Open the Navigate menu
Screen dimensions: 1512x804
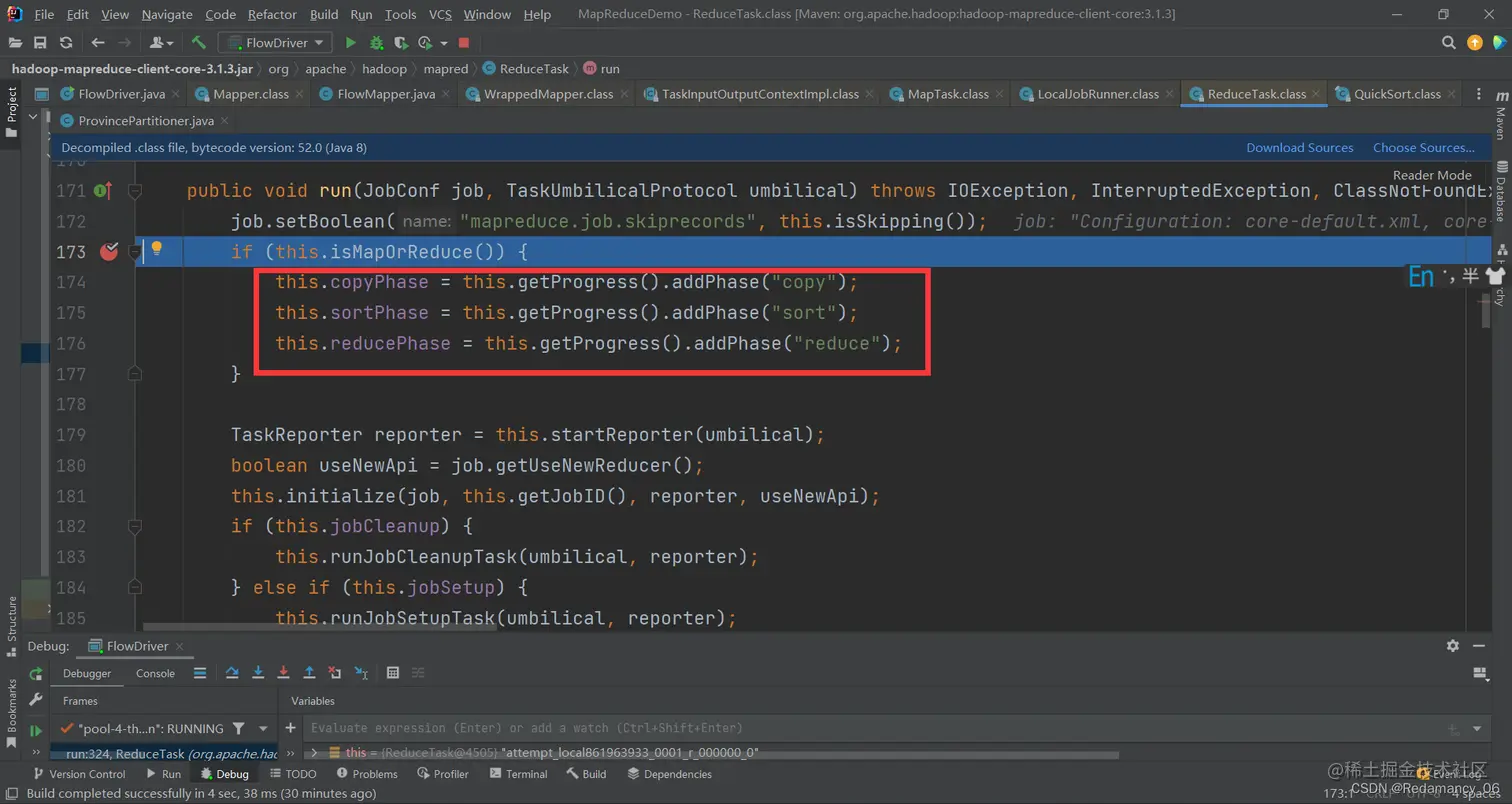pyautogui.click(x=167, y=14)
